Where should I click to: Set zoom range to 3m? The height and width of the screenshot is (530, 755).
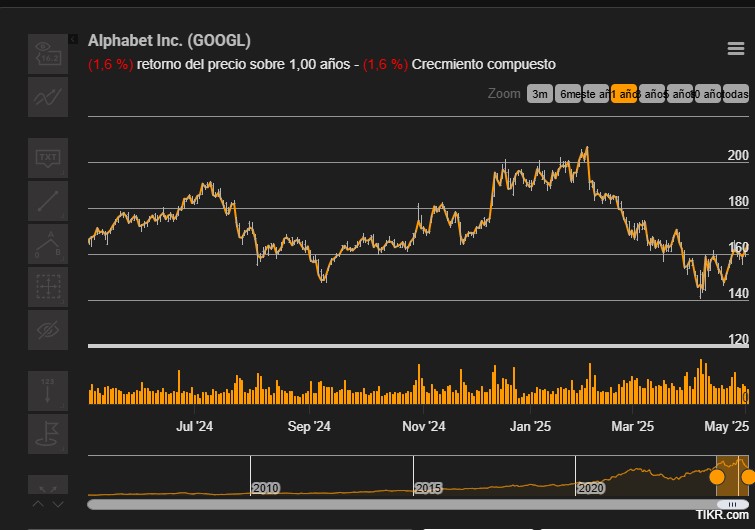point(539,94)
